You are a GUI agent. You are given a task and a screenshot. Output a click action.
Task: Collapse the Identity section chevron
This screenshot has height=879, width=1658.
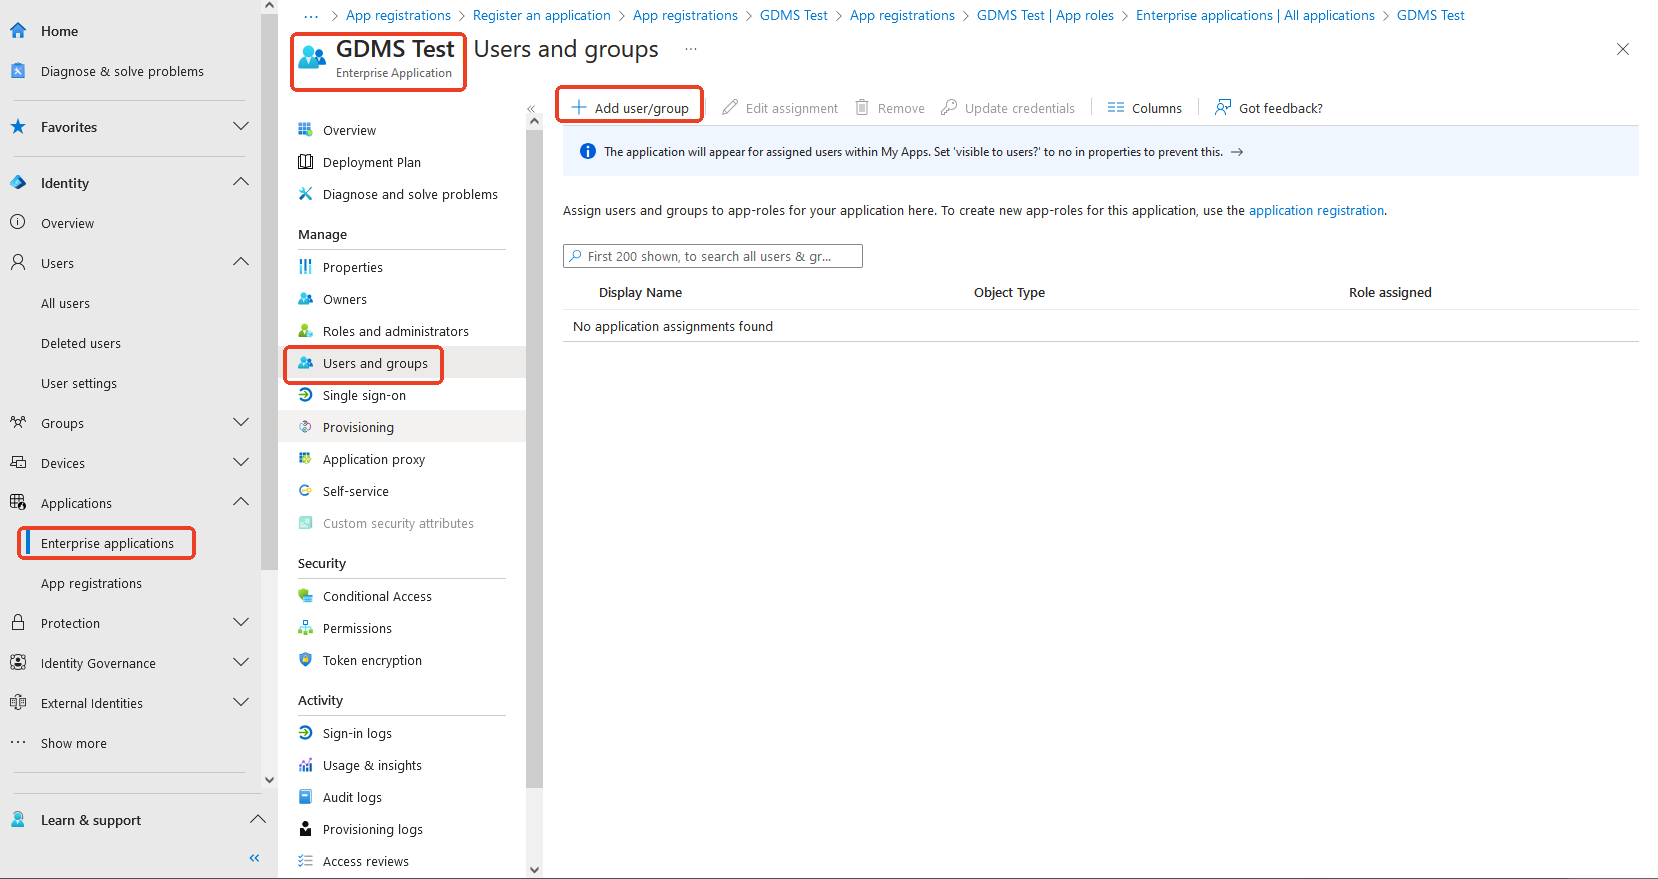pyautogui.click(x=241, y=182)
